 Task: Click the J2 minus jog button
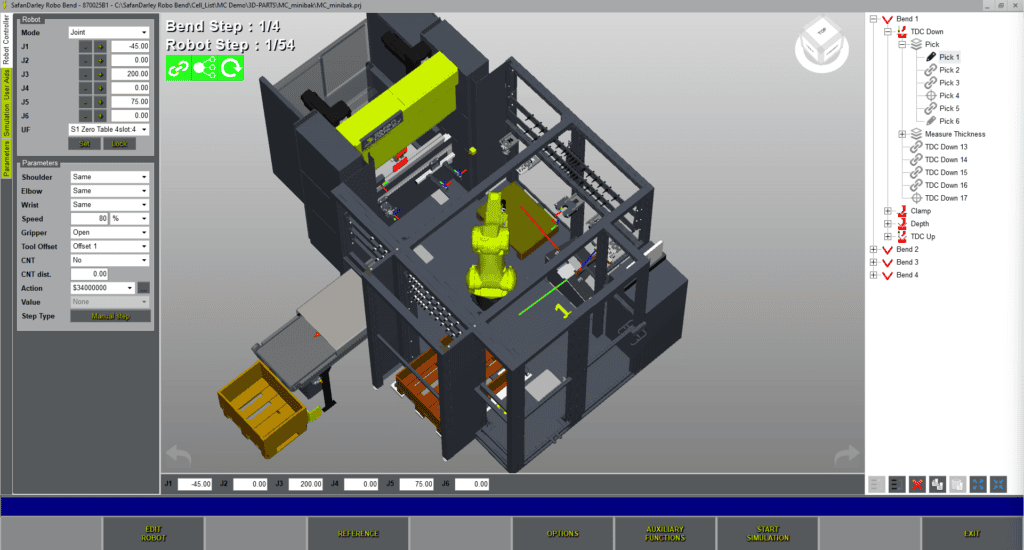point(86,60)
